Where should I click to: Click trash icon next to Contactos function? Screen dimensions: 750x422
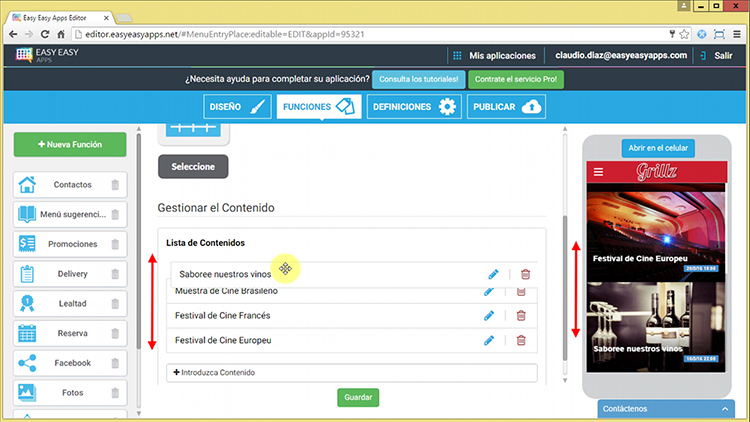point(115,185)
